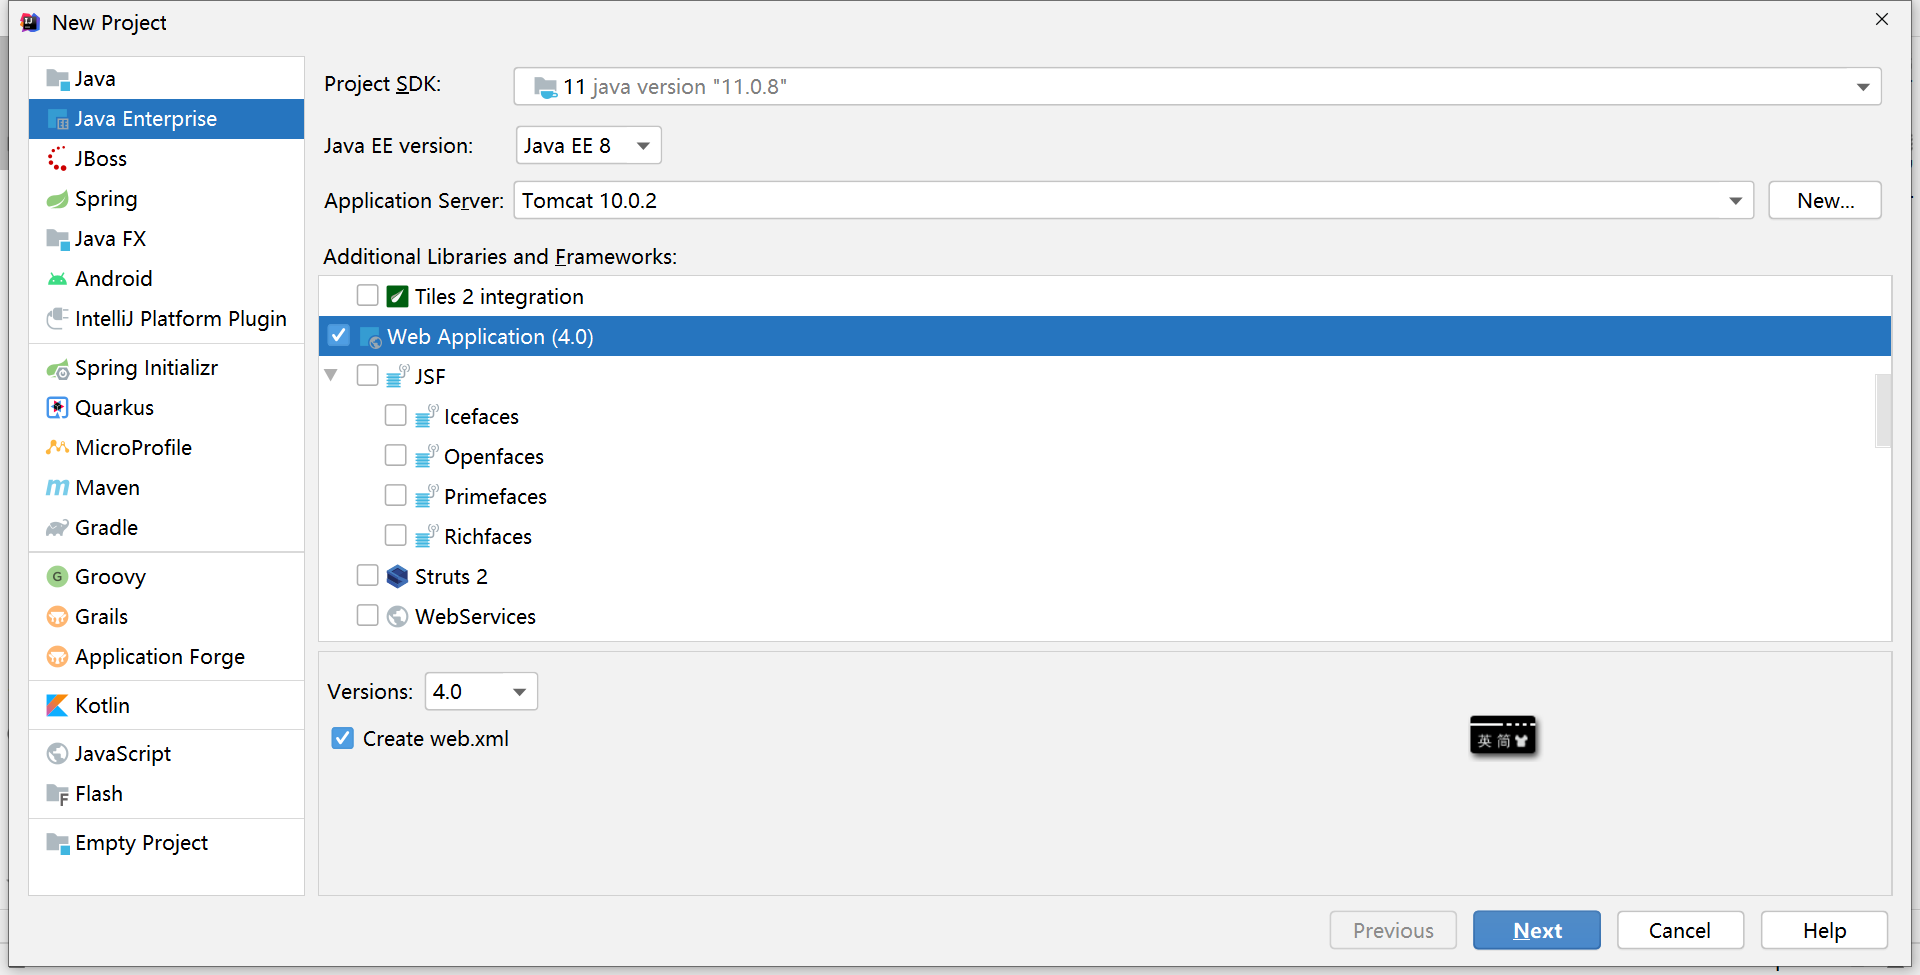Select the MicroProfile icon
The image size is (1920, 975).
click(x=58, y=448)
